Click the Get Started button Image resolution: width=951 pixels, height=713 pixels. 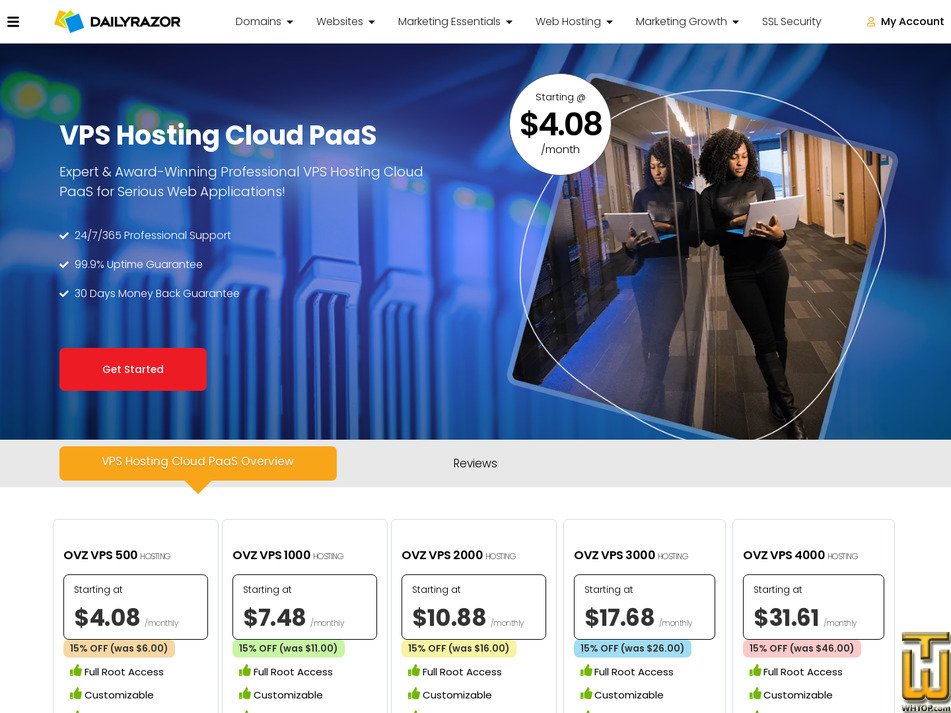click(x=132, y=368)
